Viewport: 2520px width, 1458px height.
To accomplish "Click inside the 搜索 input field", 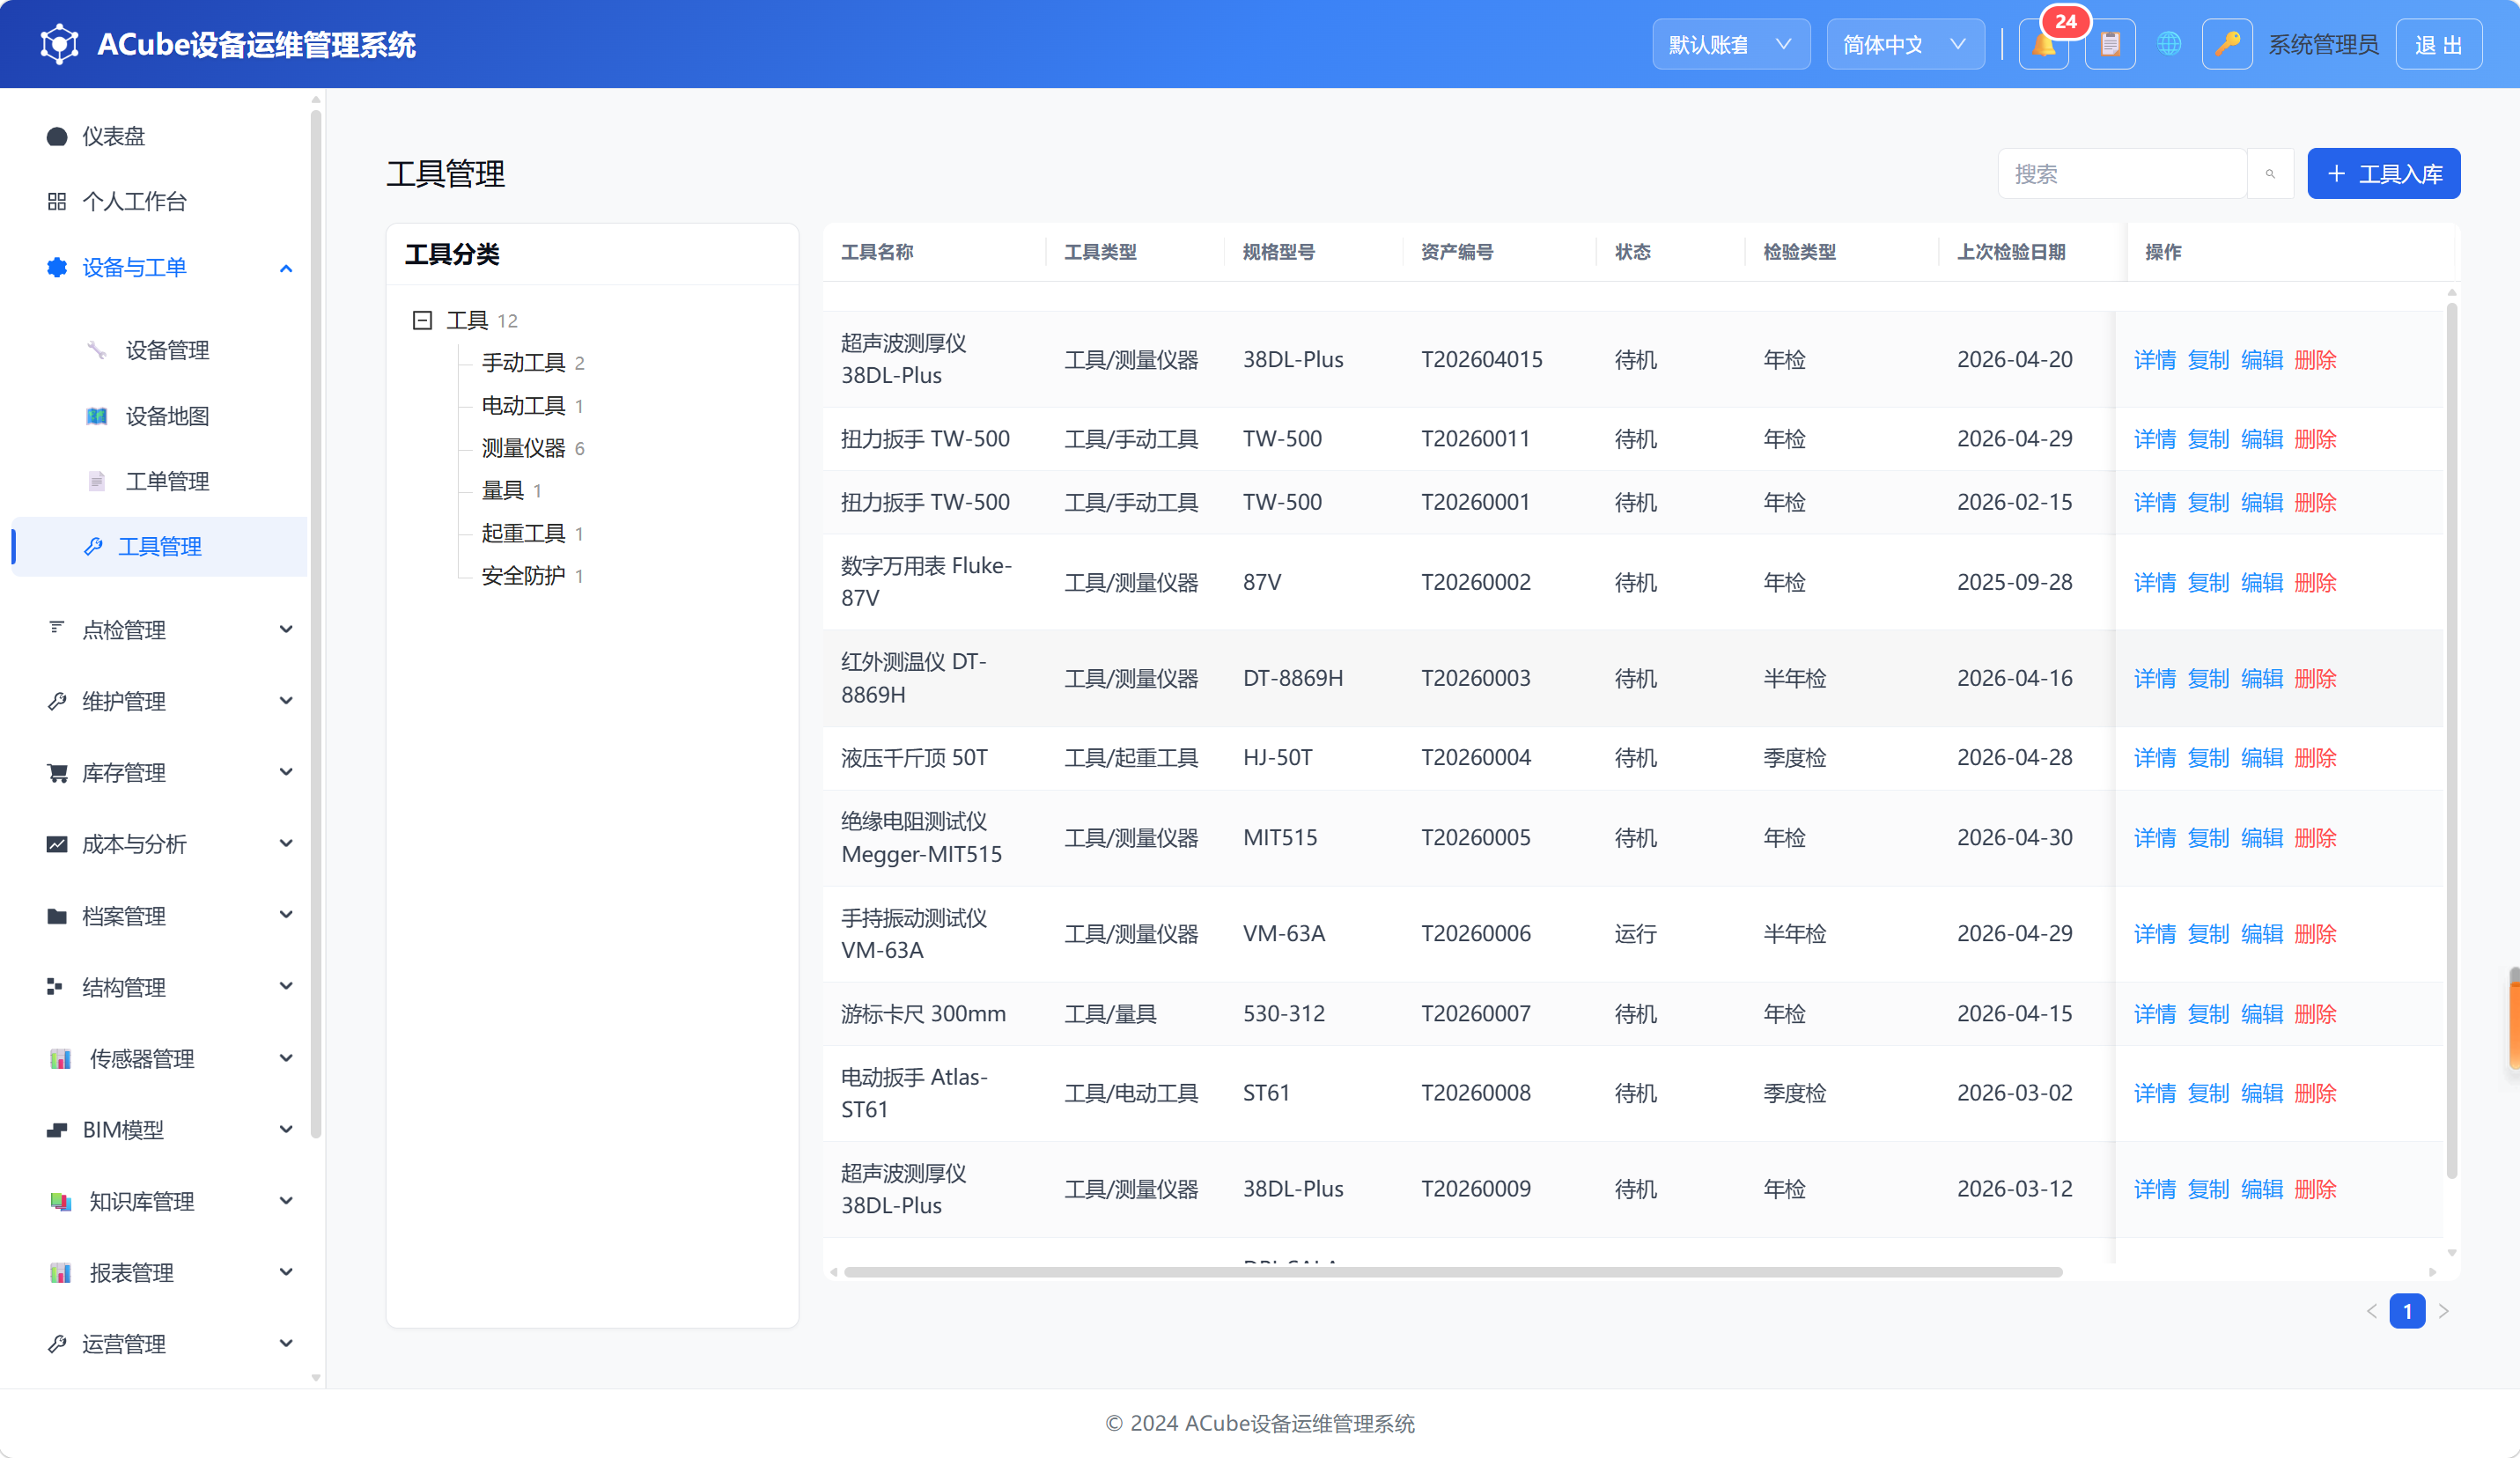I will [x=2122, y=174].
